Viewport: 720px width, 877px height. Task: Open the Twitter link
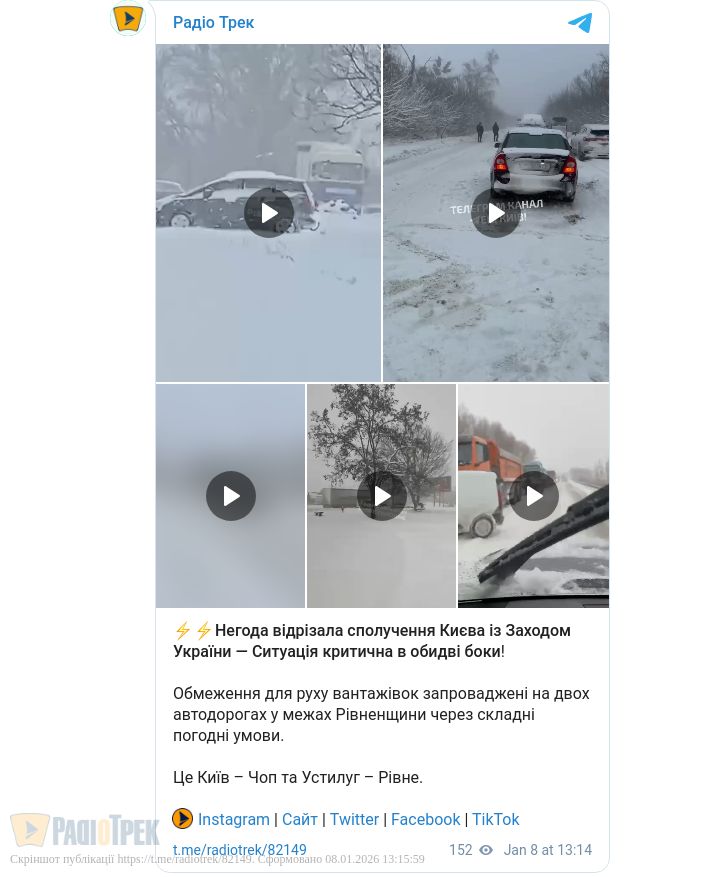coord(354,819)
